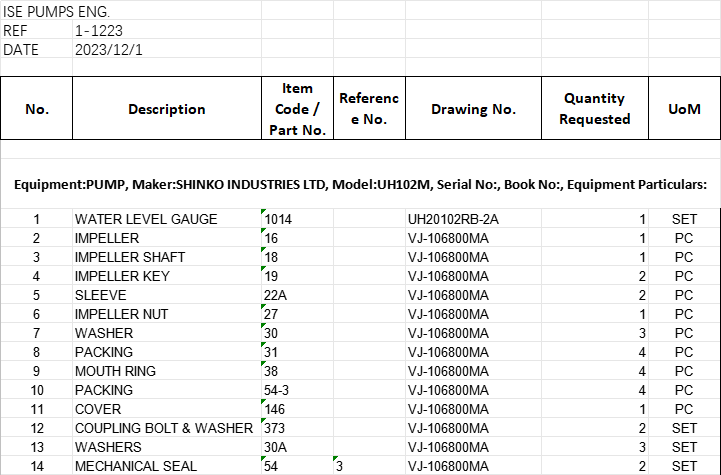Click item code 373 cell
This screenshot has height=475, width=721.
click(276, 428)
